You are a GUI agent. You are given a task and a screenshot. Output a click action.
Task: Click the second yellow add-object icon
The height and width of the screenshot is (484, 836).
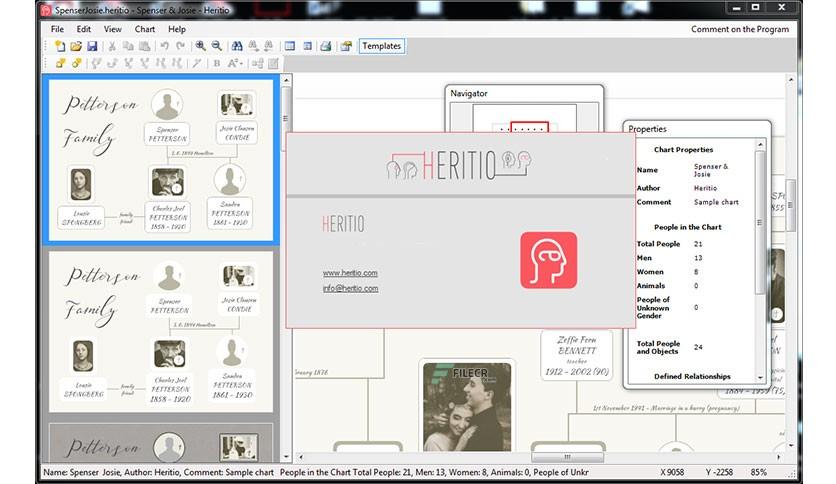tap(76, 63)
